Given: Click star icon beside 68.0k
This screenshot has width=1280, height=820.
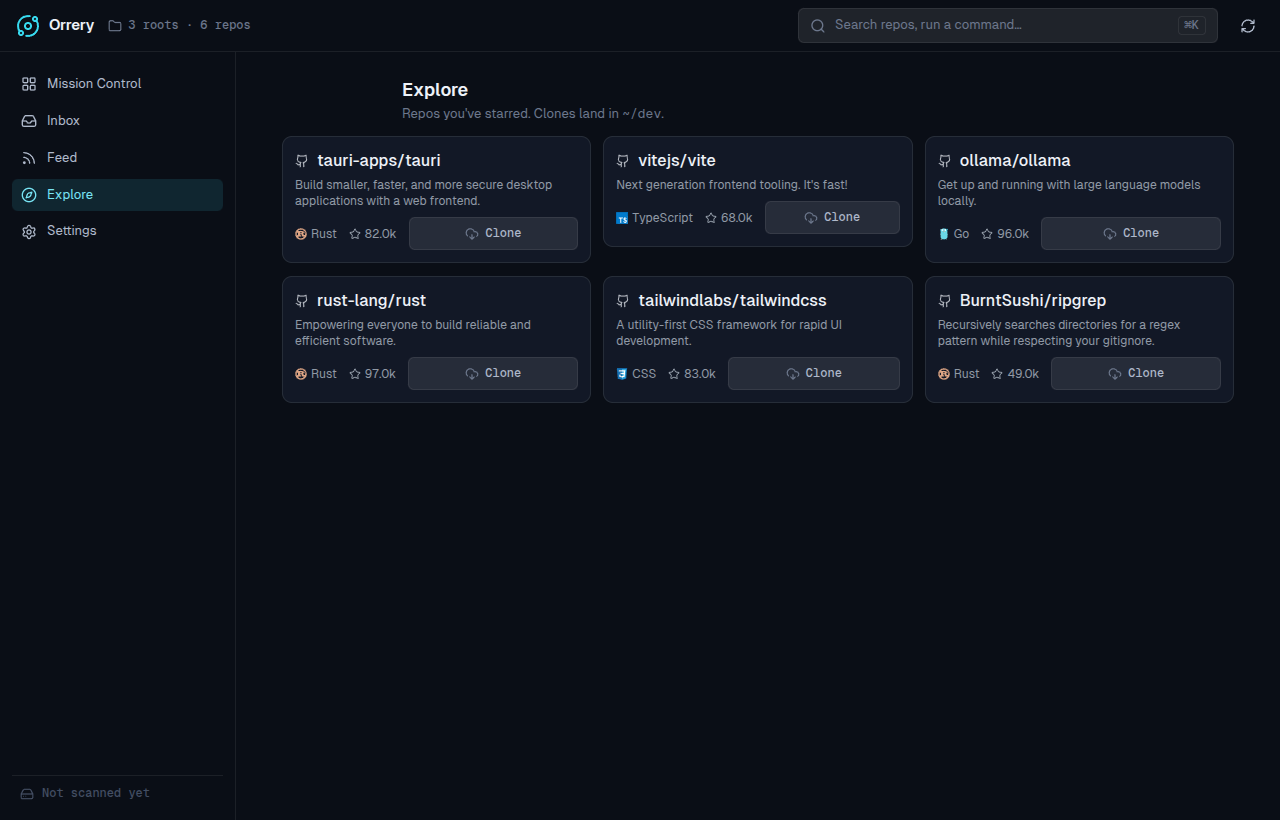Looking at the screenshot, I should click(x=711, y=218).
